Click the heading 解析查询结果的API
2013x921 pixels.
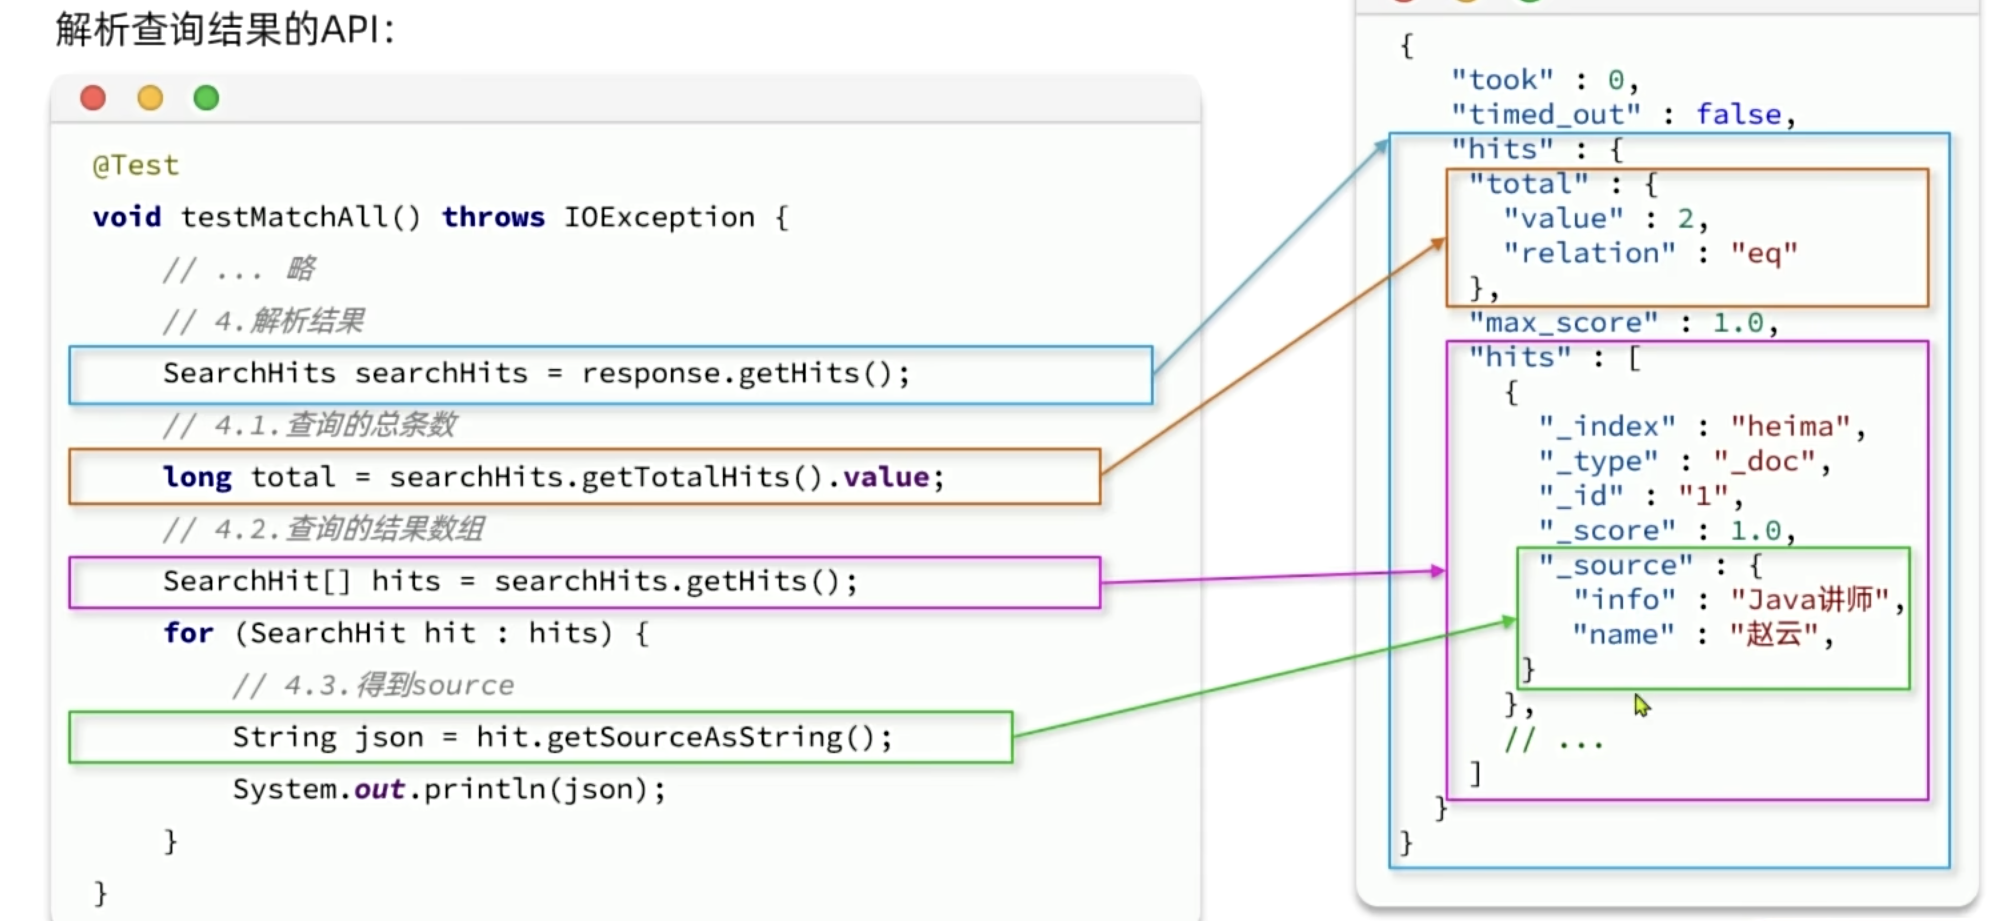pos(225,29)
